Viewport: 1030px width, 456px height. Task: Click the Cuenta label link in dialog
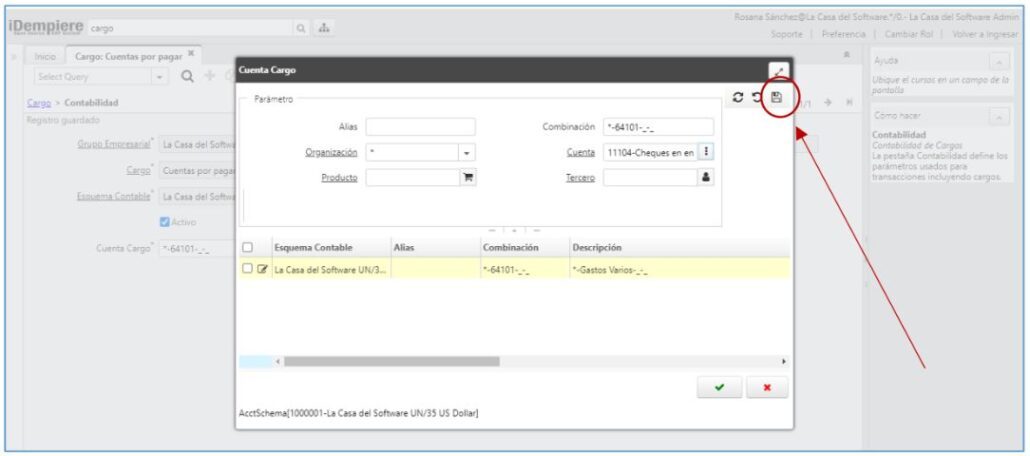581,152
